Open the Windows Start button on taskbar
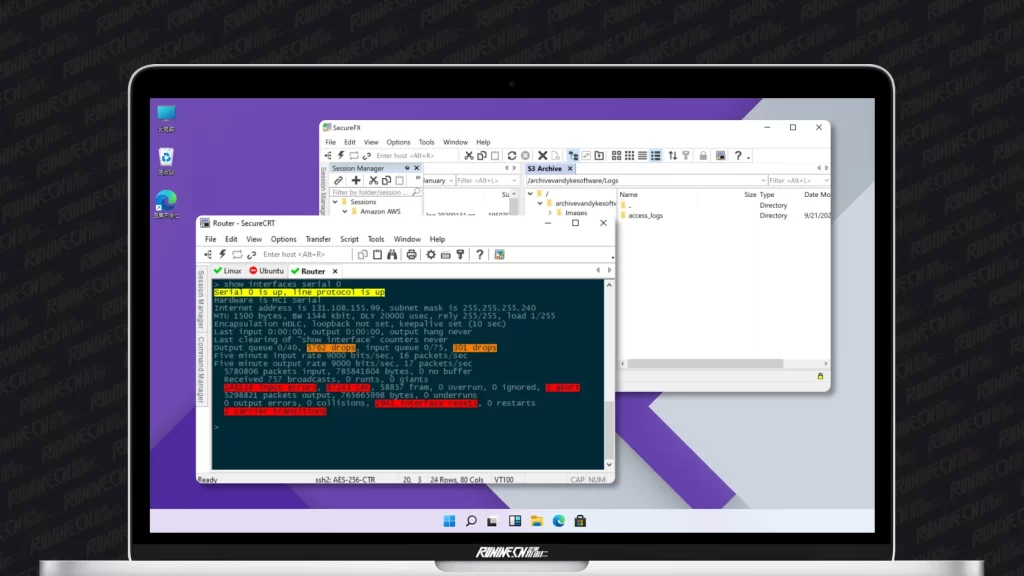 tap(449, 521)
